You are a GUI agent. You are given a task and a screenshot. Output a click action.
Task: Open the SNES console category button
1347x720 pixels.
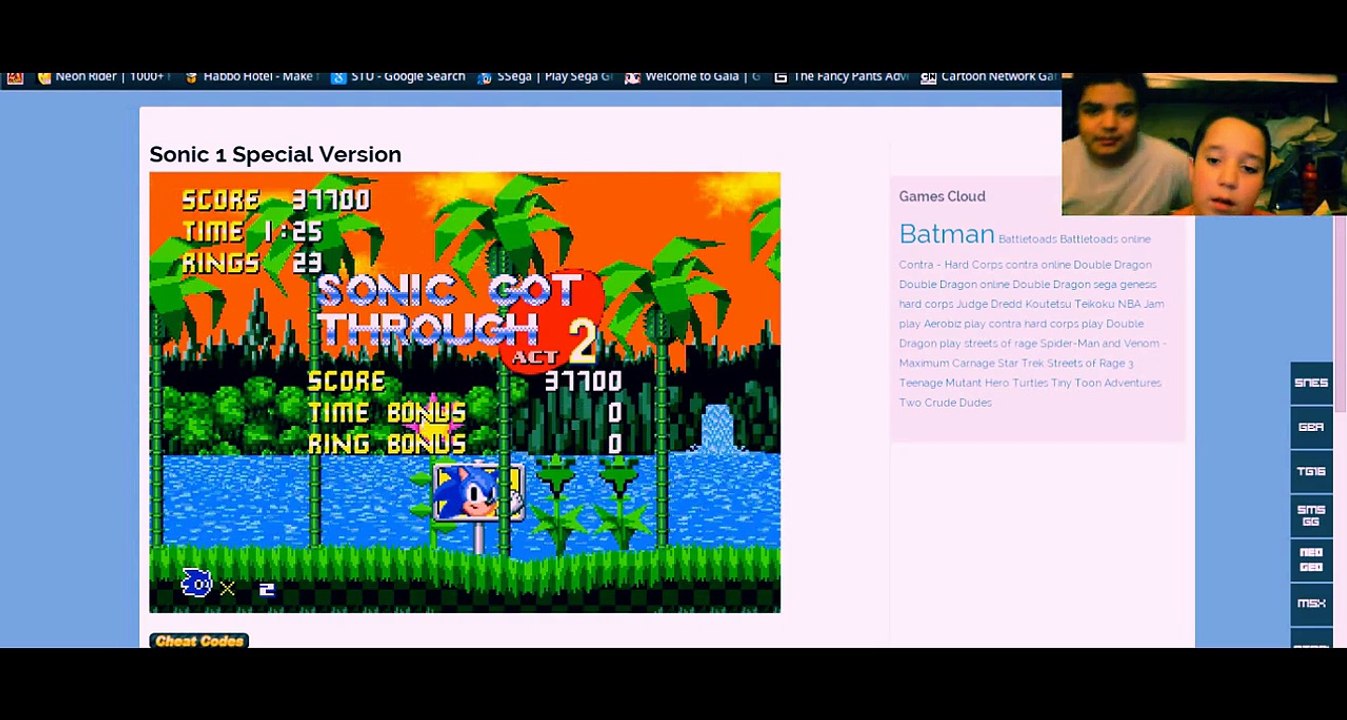pyautogui.click(x=1311, y=383)
